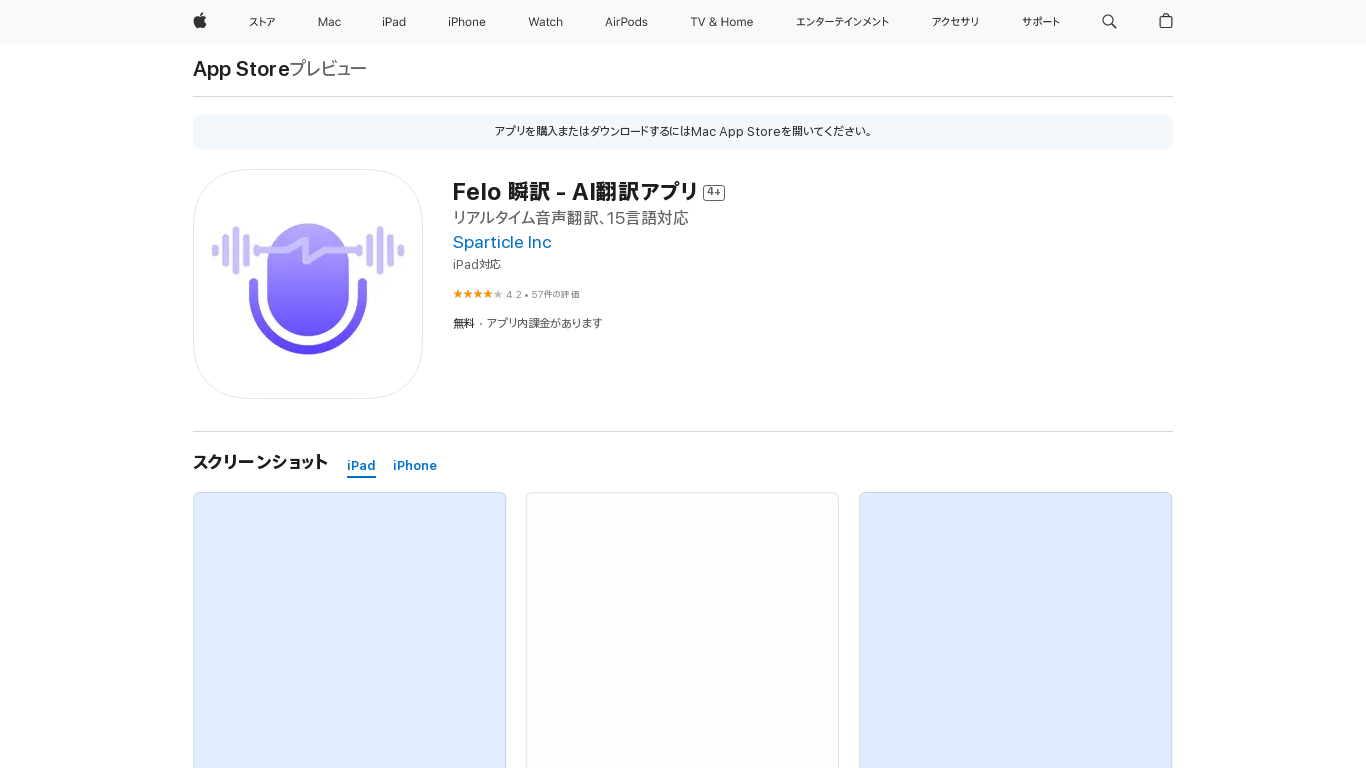1366x768 pixels.
Task: Open the iPad navigation menu item
Action: [394, 22]
